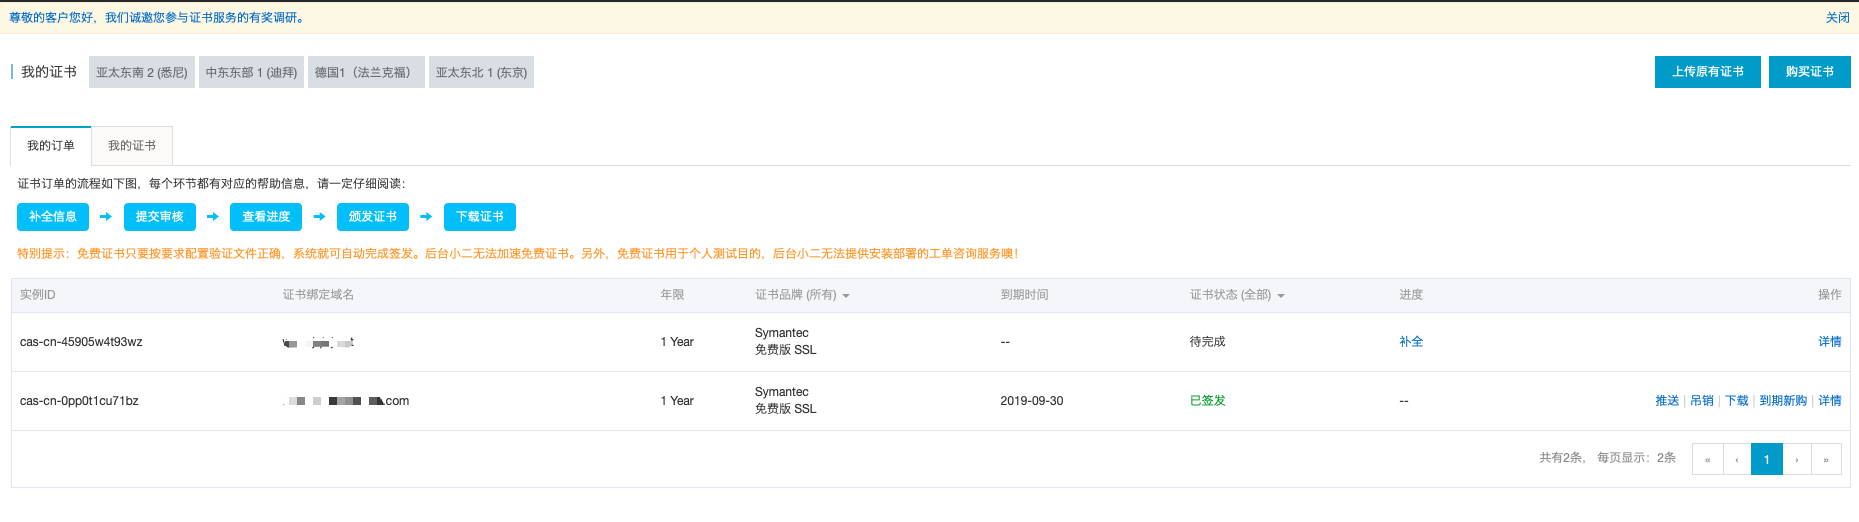Click the 操作 column header
This screenshot has width=1859, height=522.
pyautogui.click(x=1830, y=295)
